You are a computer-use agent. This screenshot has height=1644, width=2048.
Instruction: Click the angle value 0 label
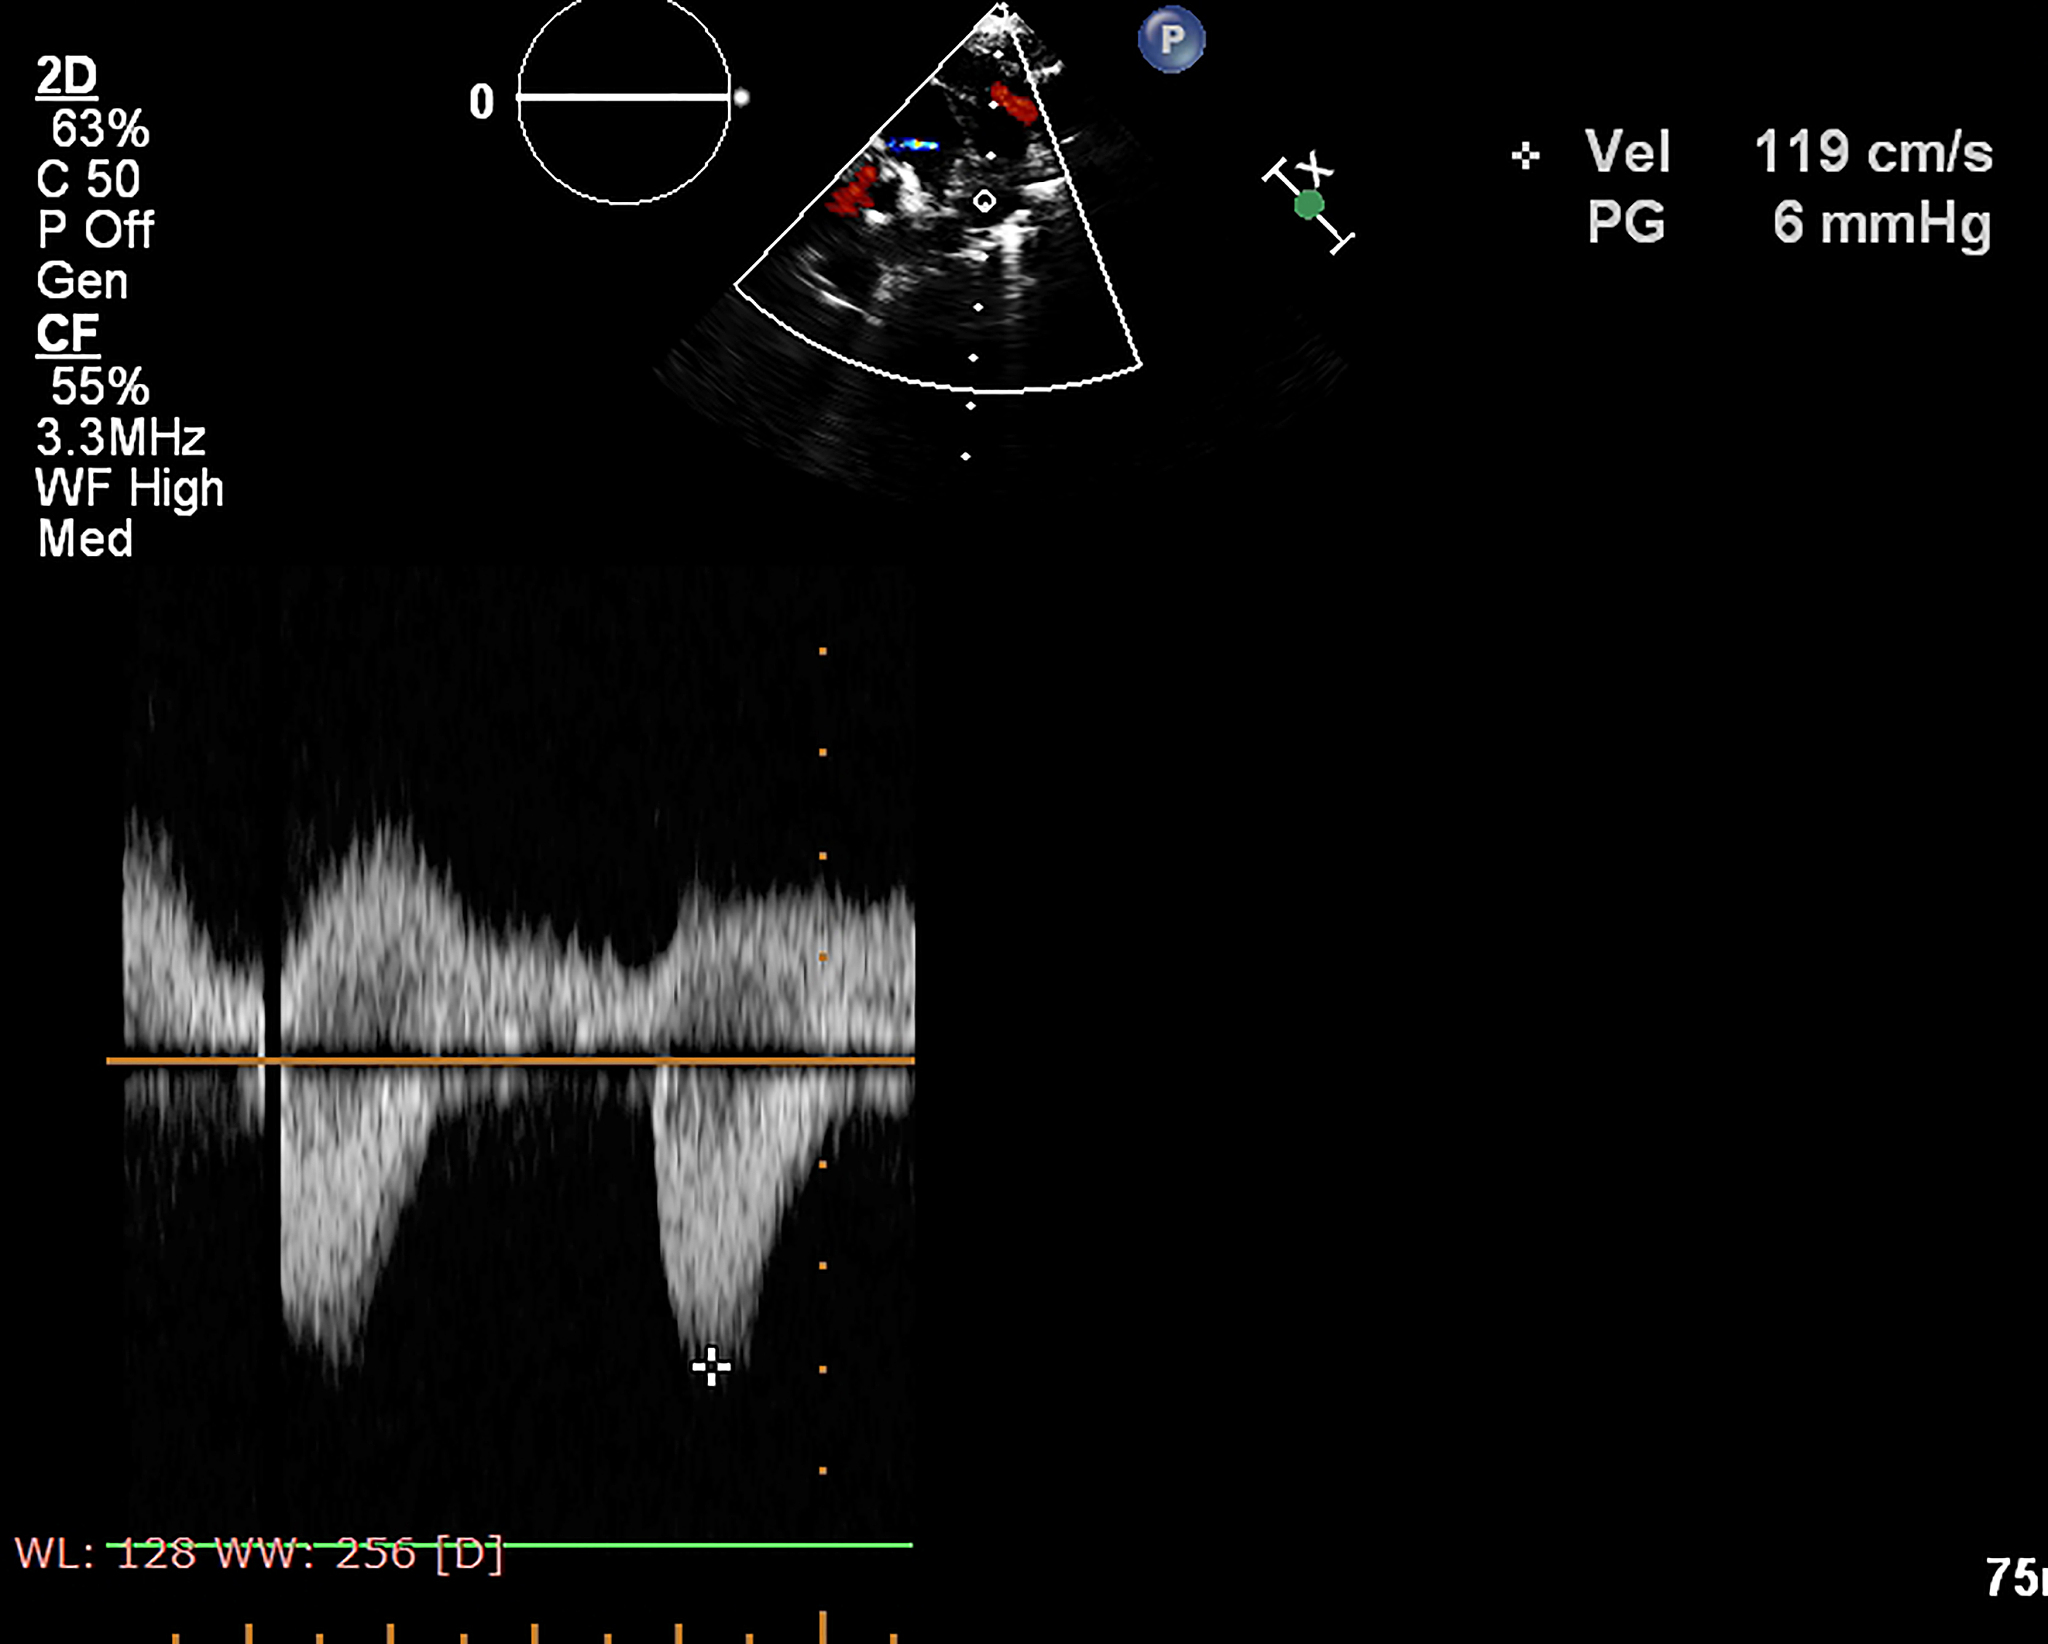[481, 101]
